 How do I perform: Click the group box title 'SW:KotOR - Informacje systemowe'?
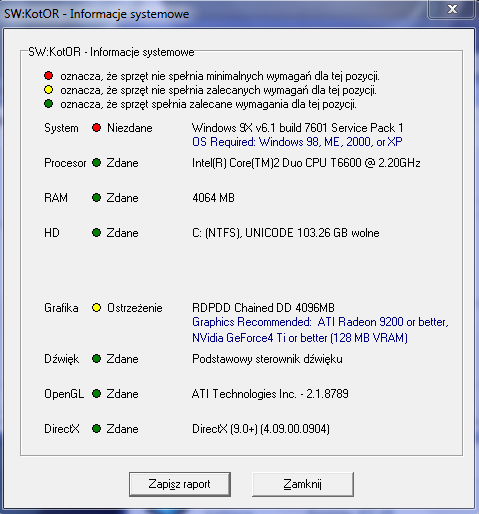[x=111, y=52]
